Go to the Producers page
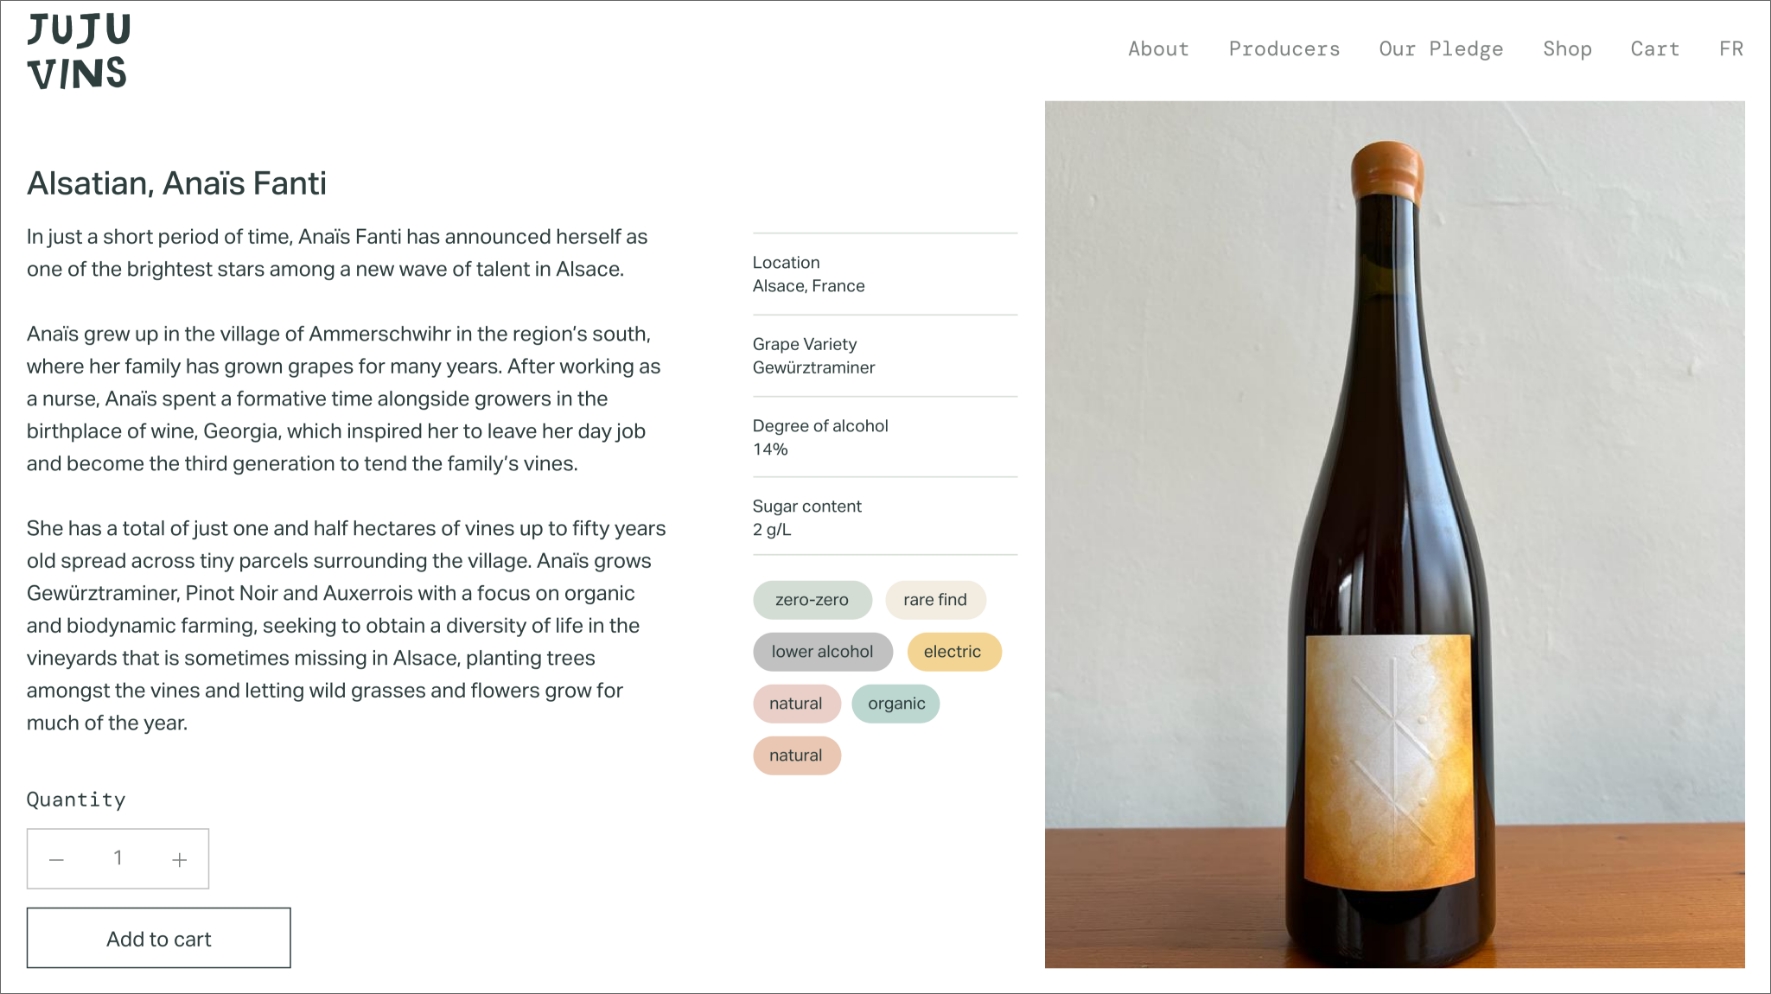This screenshot has width=1771, height=994. (x=1284, y=49)
